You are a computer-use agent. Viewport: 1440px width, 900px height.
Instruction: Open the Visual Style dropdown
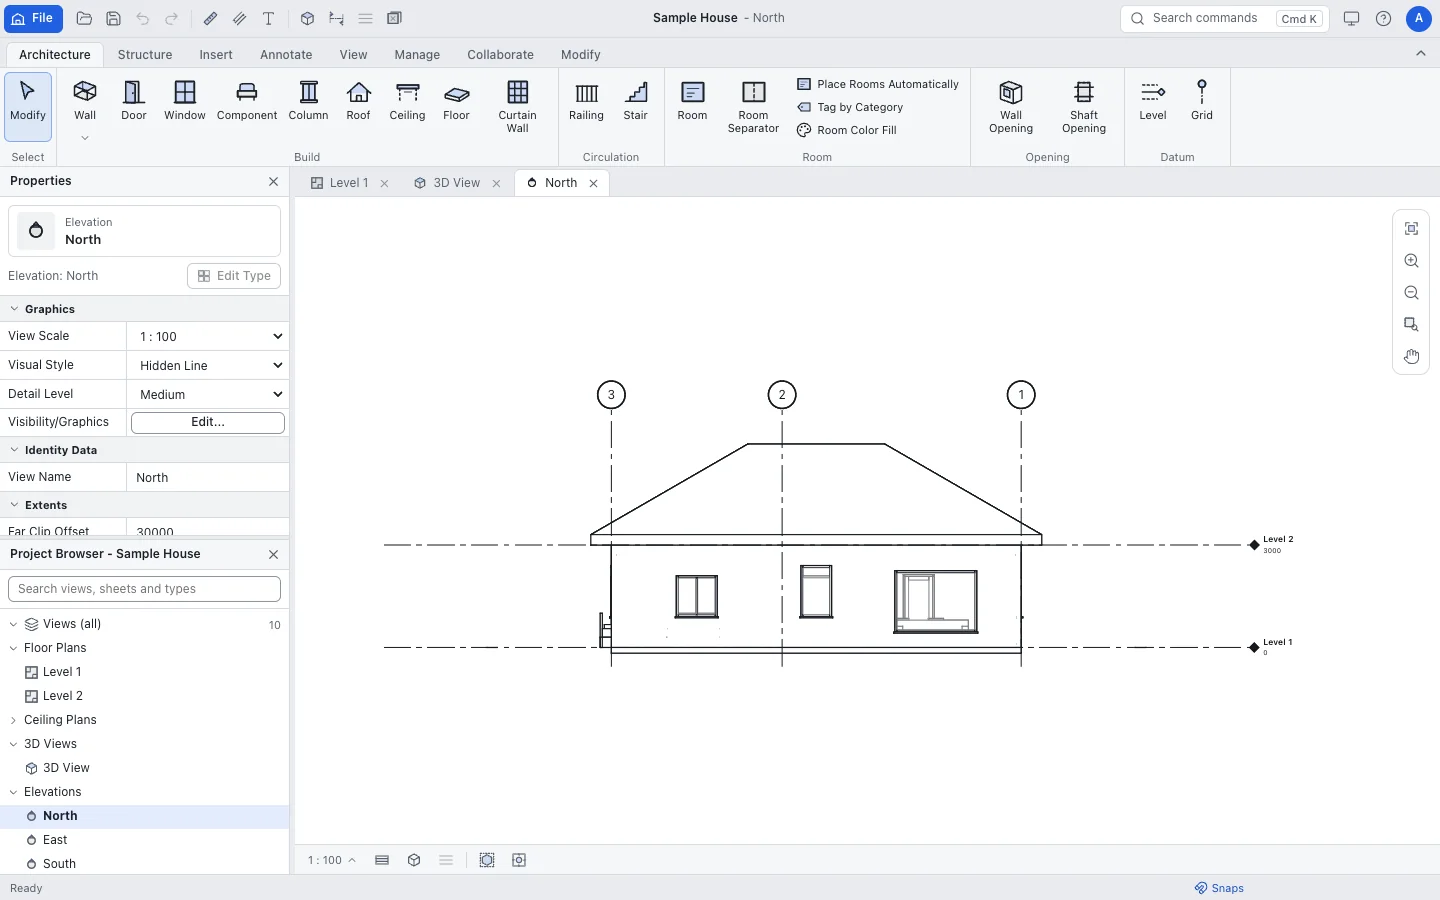pos(208,365)
